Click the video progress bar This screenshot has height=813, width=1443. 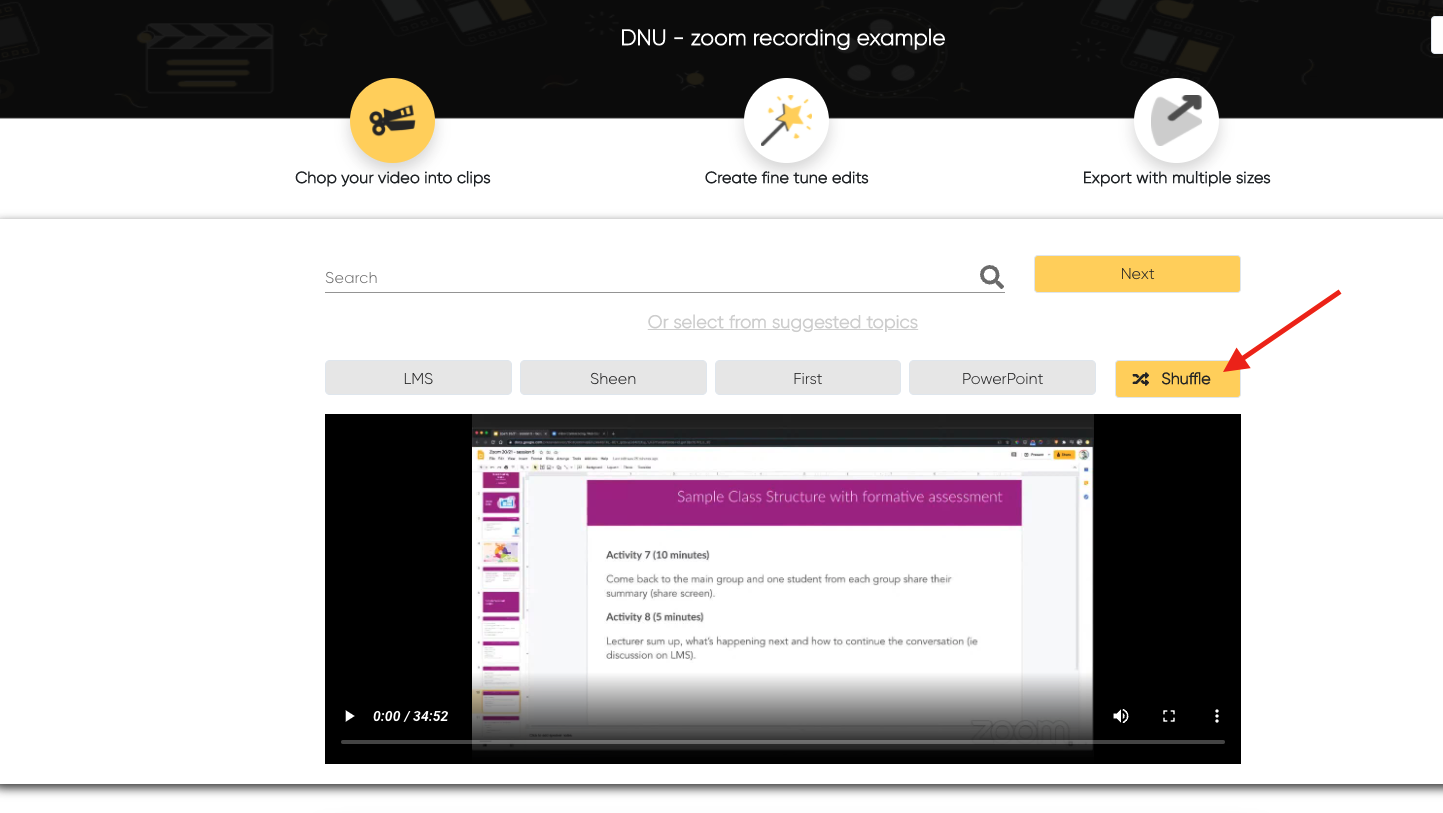782,742
